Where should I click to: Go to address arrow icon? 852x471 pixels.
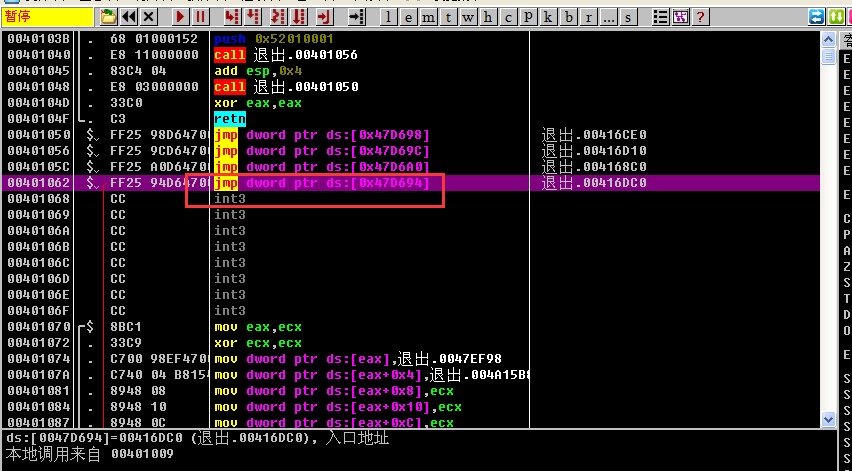(356, 17)
